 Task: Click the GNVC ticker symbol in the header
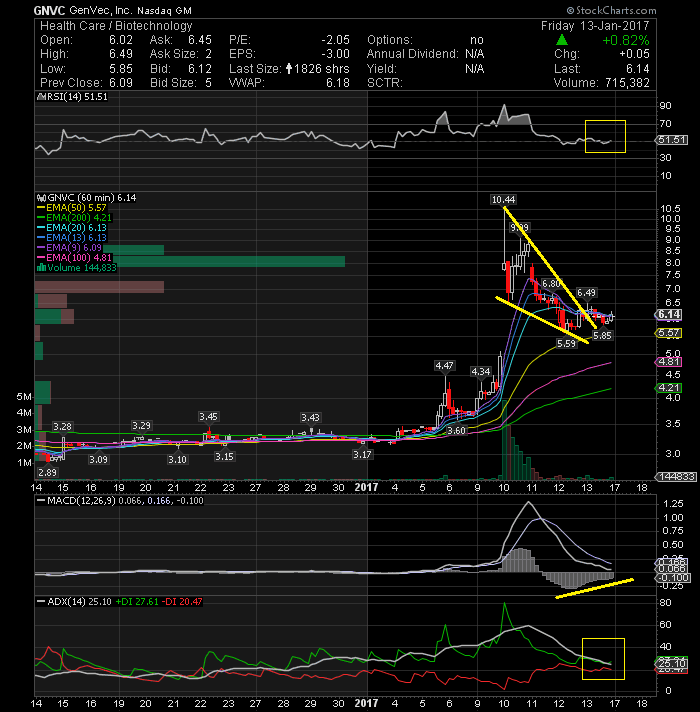[x=50, y=10]
